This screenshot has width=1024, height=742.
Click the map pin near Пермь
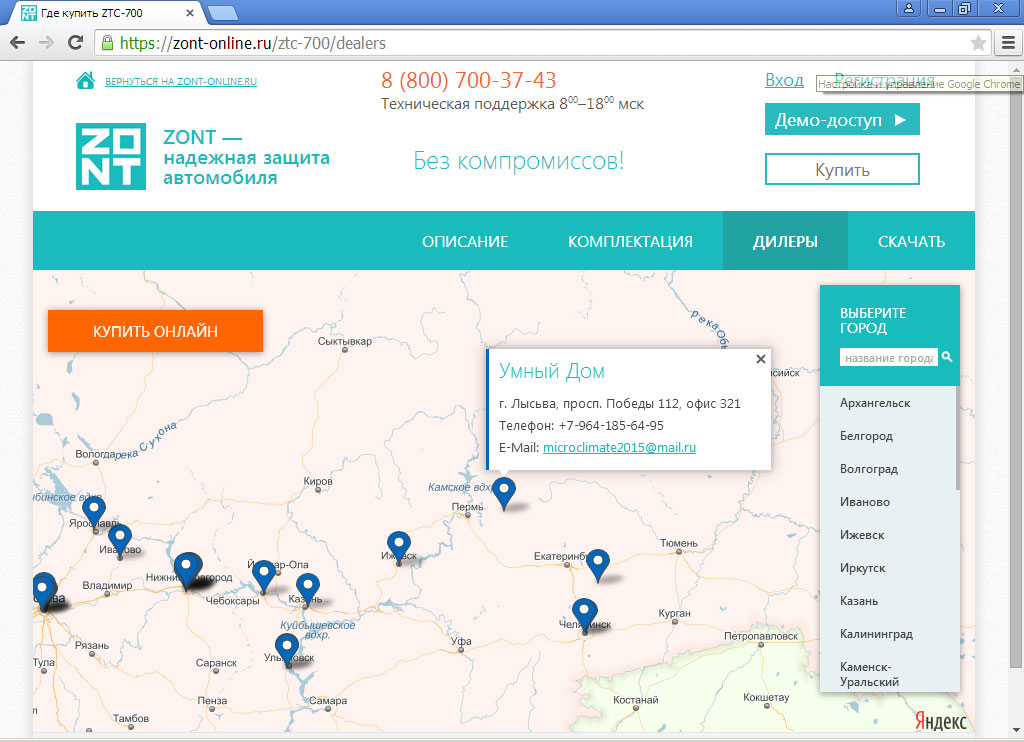click(504, 493)
